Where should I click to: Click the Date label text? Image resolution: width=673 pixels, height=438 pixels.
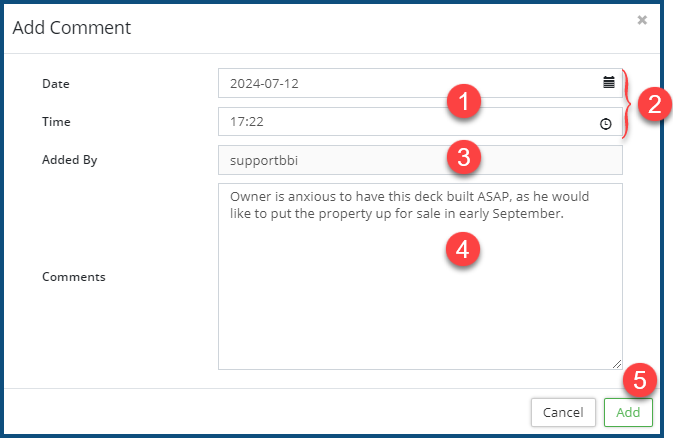tap(56, 83)
